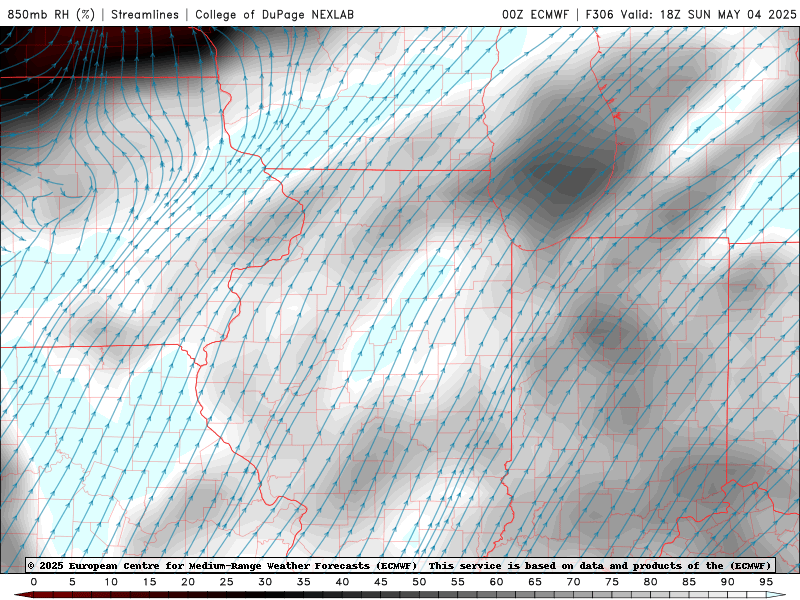Click the "60" label on the RH scale

point(496,582)
